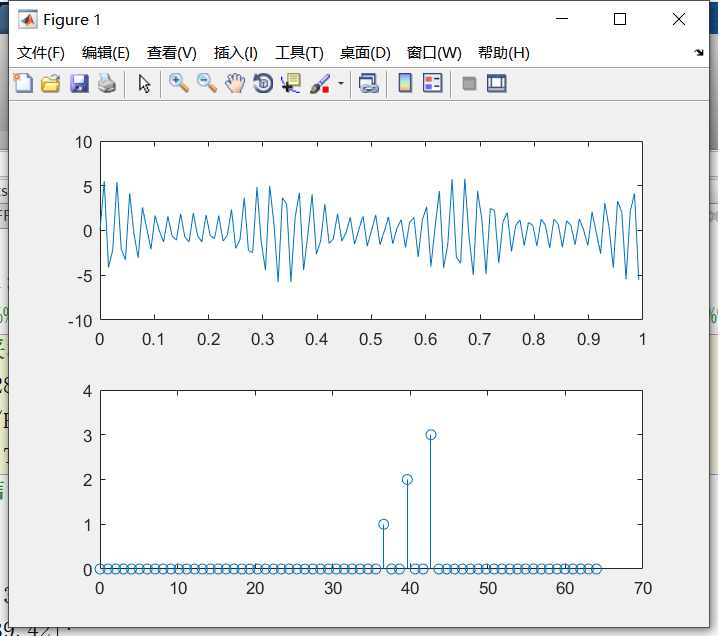This screenshot has width=718, height=636.
Task: Close the Figure 1 window
Action: [x=679, y=19]
